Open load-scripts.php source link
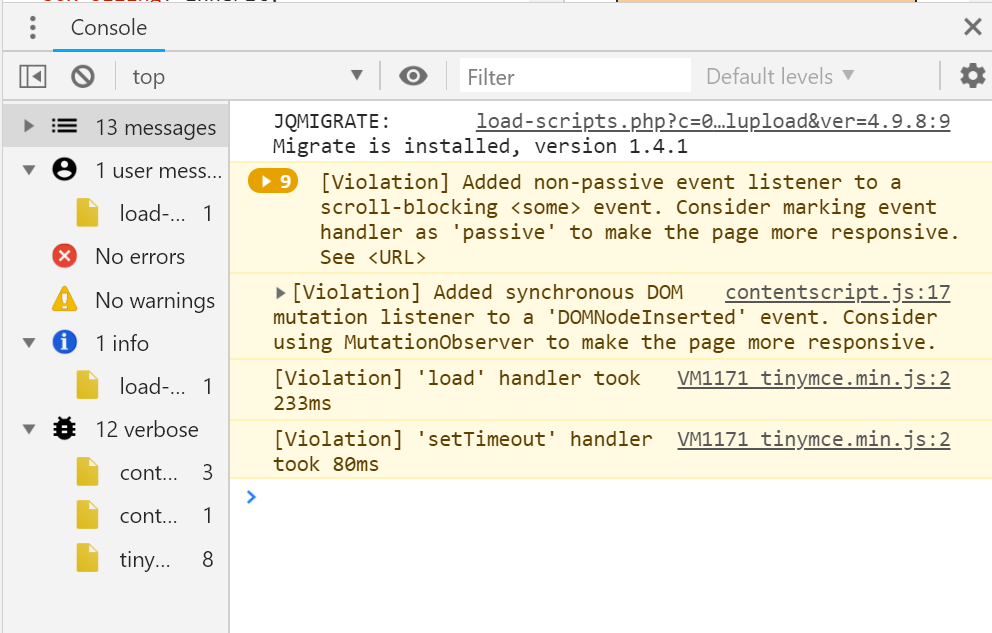This screenshot has width=992, height=633. [x=713, y=121]
